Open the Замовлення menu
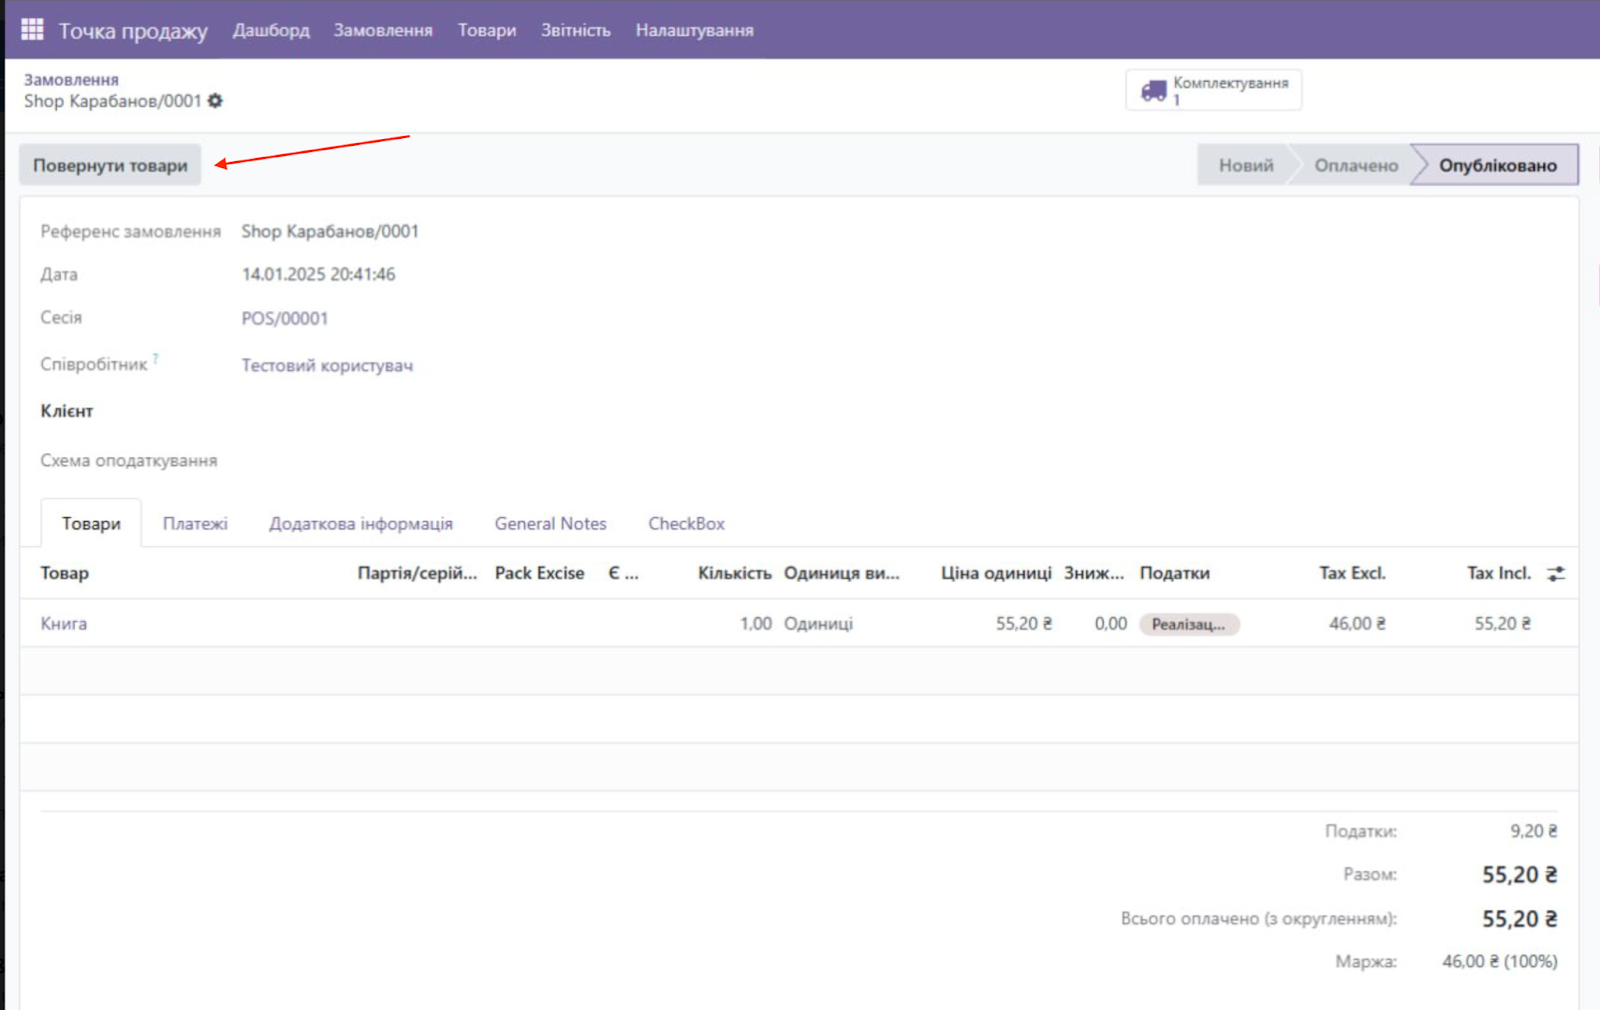 coord(383,30)
